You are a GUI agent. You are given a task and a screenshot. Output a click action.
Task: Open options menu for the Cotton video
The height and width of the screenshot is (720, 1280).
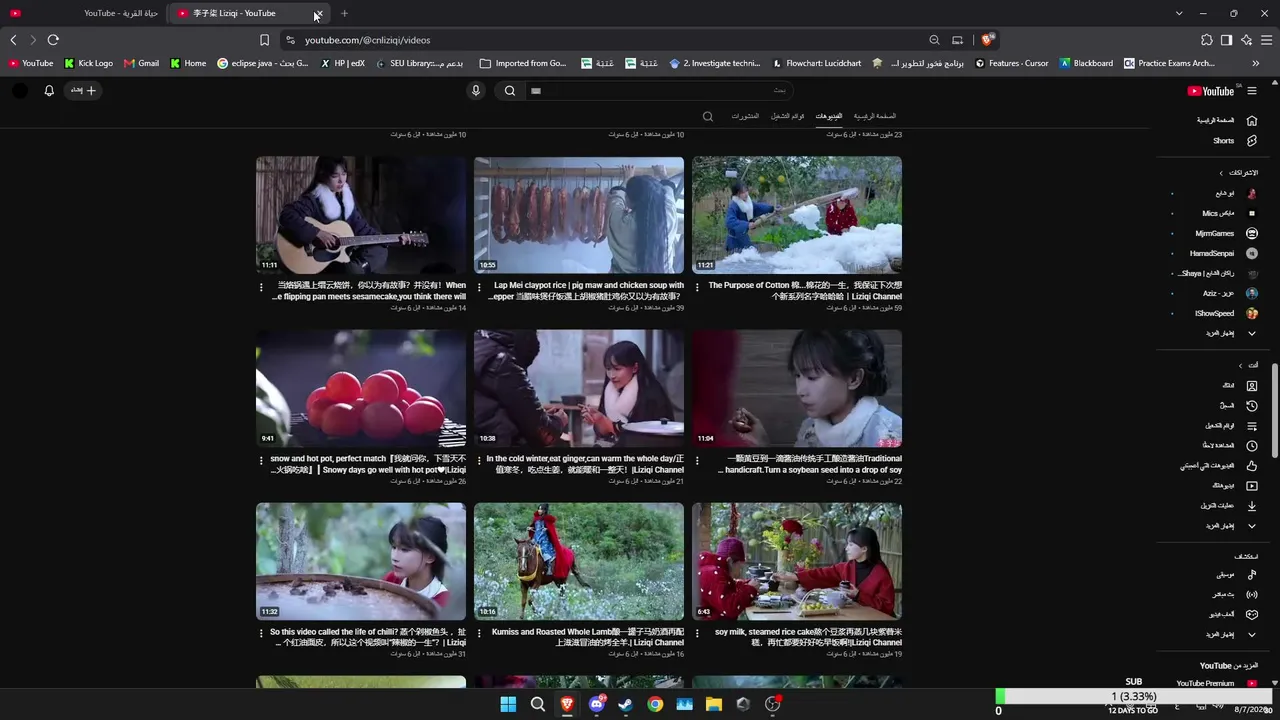pyautogui.click(x=698, y=290)
